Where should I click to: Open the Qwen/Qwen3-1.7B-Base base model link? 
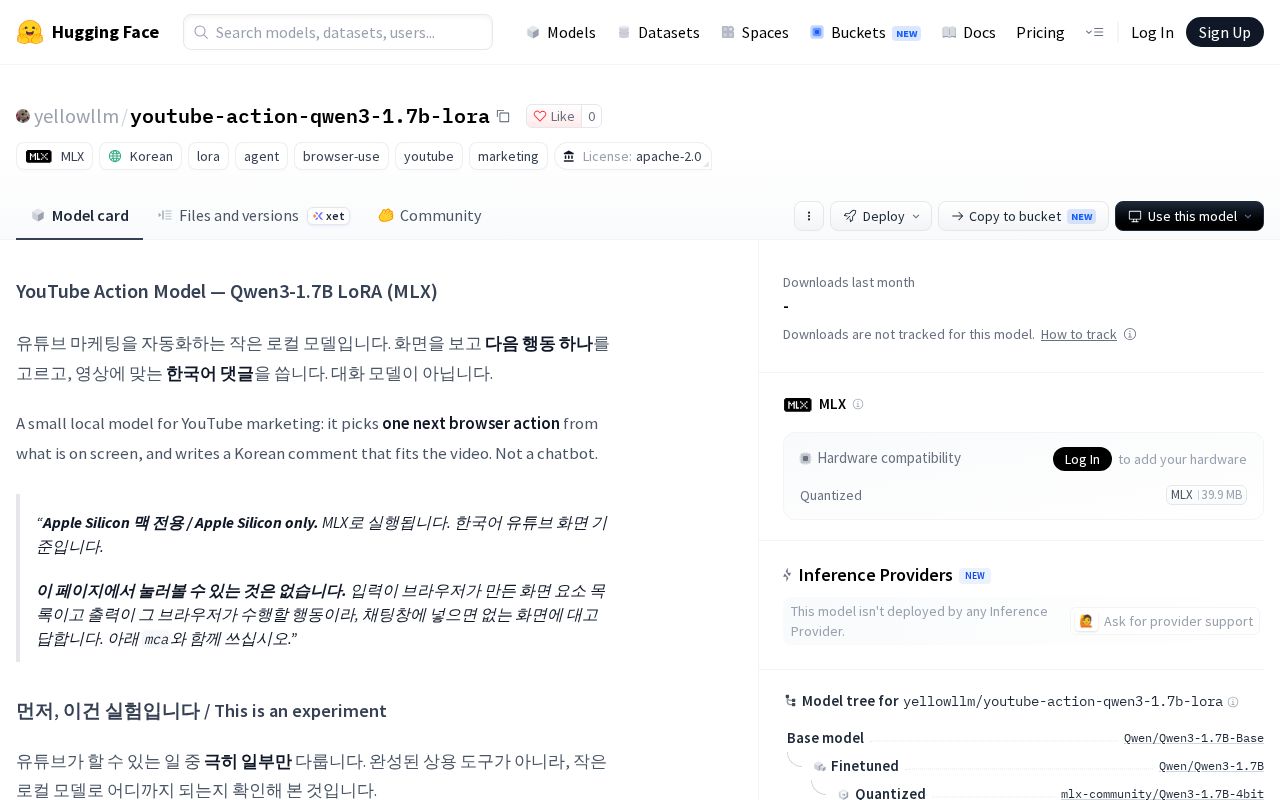[x=1194, y=738]
